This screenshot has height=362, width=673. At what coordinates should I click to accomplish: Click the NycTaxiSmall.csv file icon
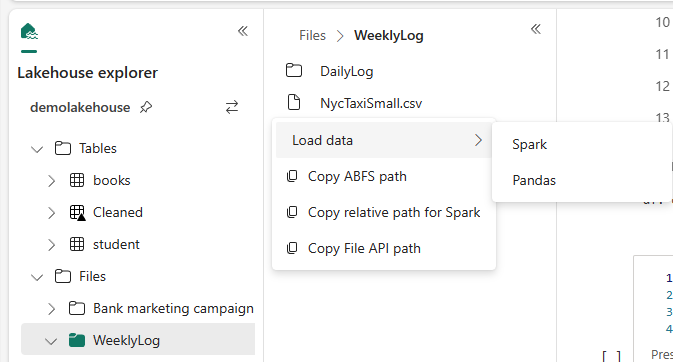point(294,103)
